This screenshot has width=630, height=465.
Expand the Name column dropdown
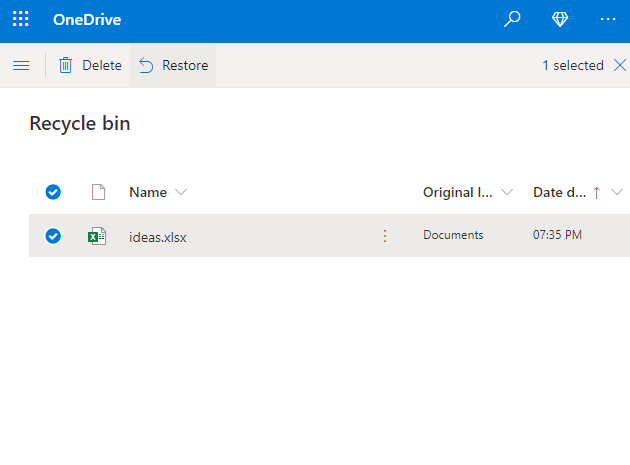[x=181, y=192]
